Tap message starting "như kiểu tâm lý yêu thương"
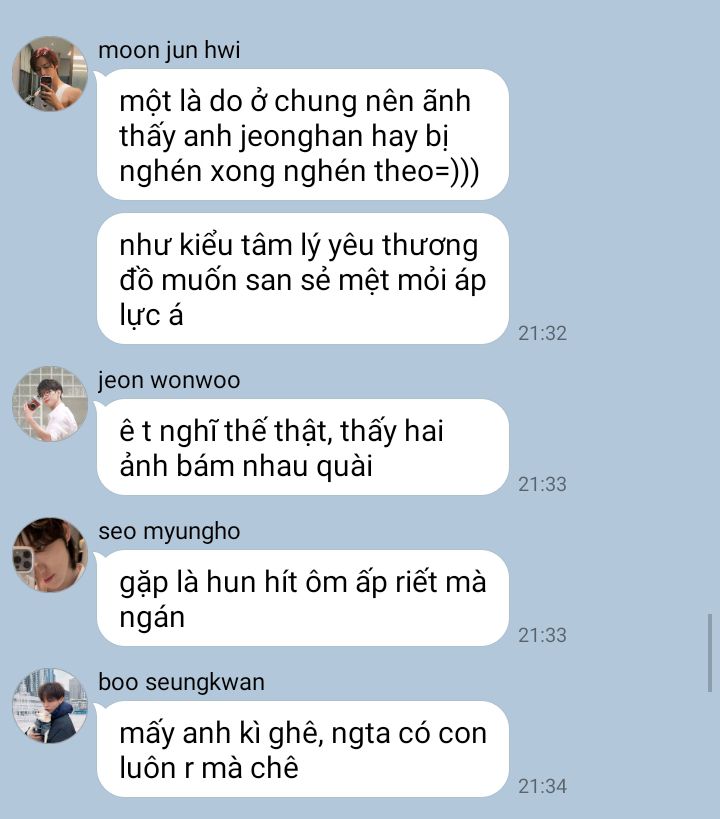The width and height of the screenshot is (720, 819). click(x=303, y=279)
